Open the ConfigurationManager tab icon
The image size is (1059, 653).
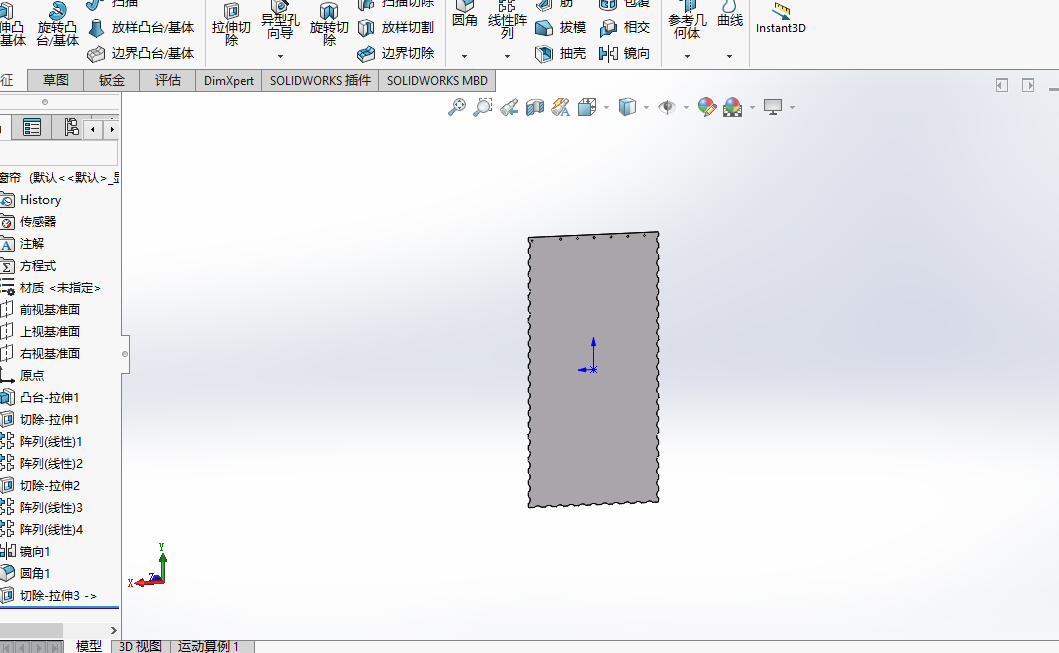tap(70, 127)
